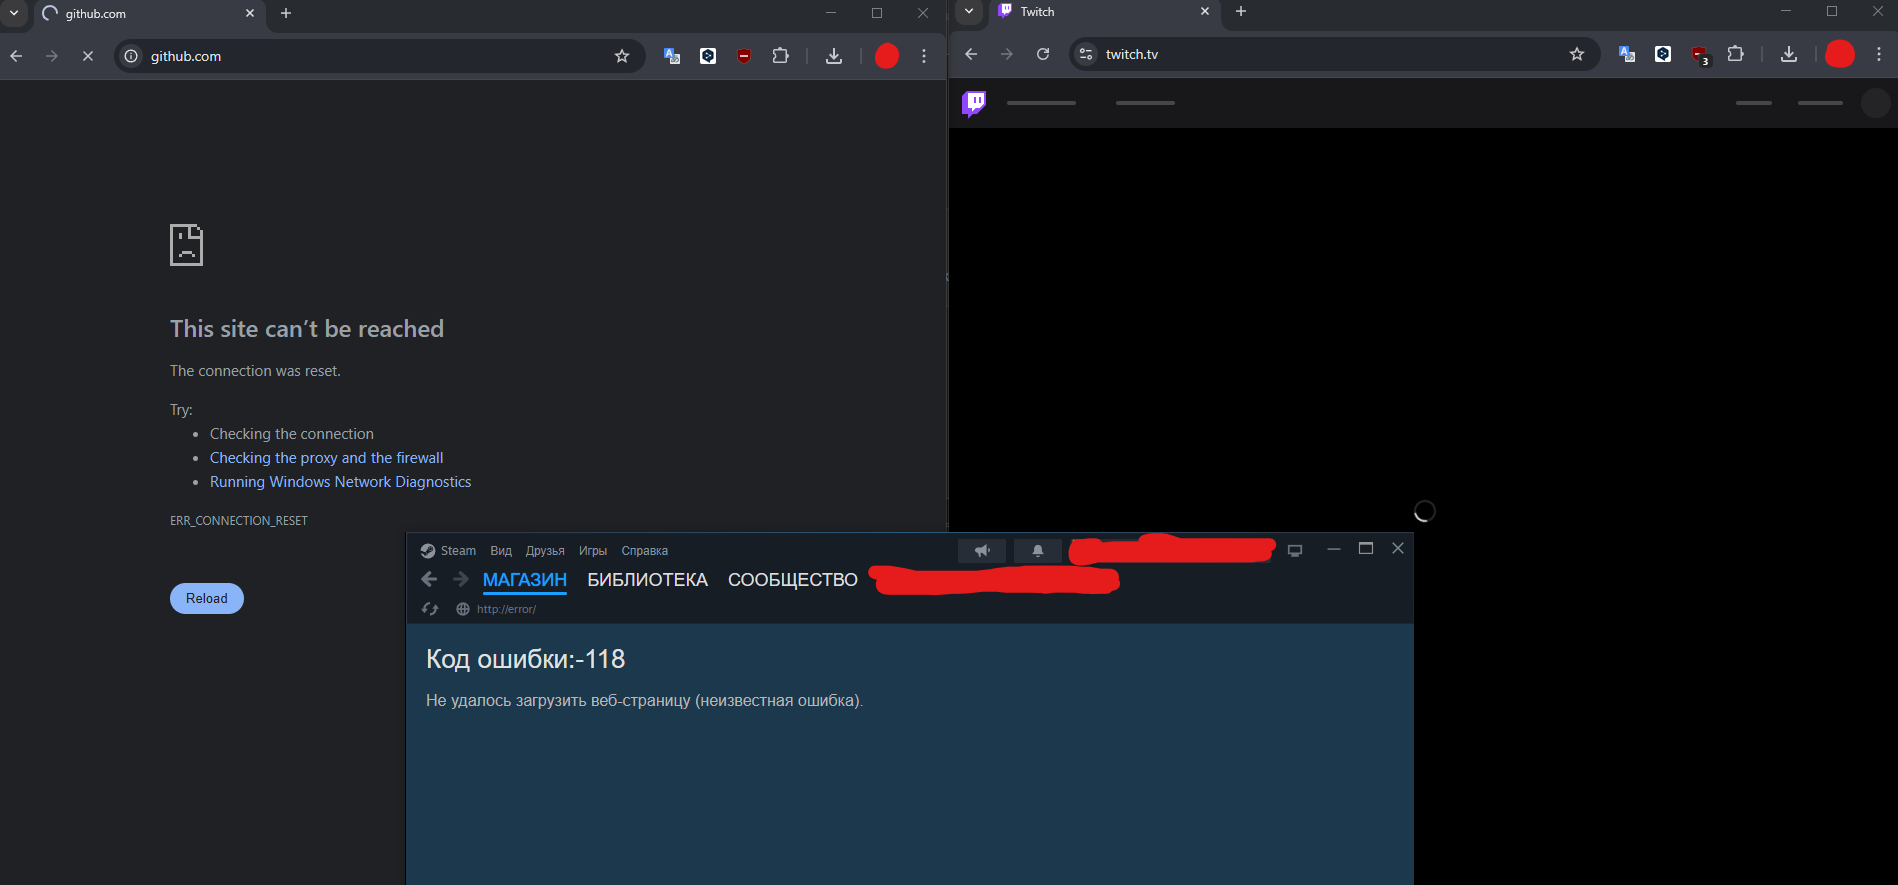Open Steam announcements megaphone button
The height and width of the screenshot is (885, 1898).
tap(982, 551)
